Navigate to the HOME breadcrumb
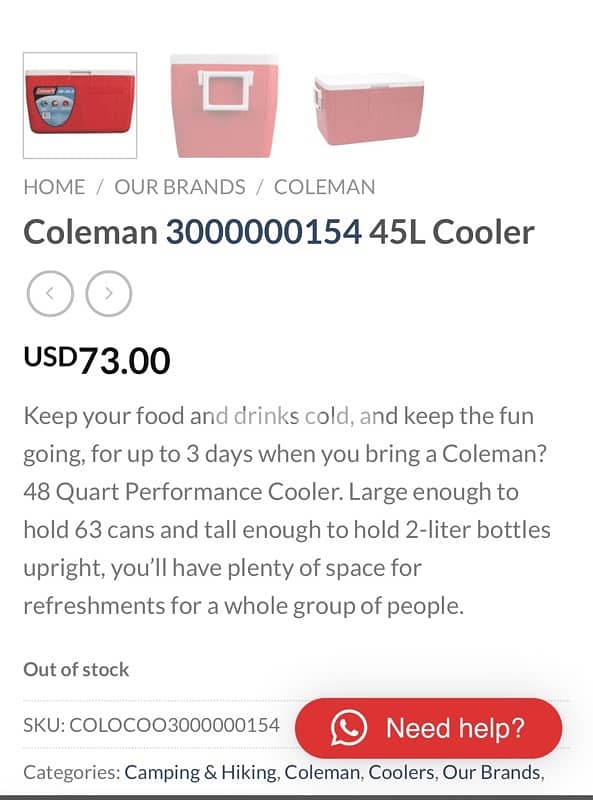This screenshot has height=800, width=593. [x=54, y=187]
